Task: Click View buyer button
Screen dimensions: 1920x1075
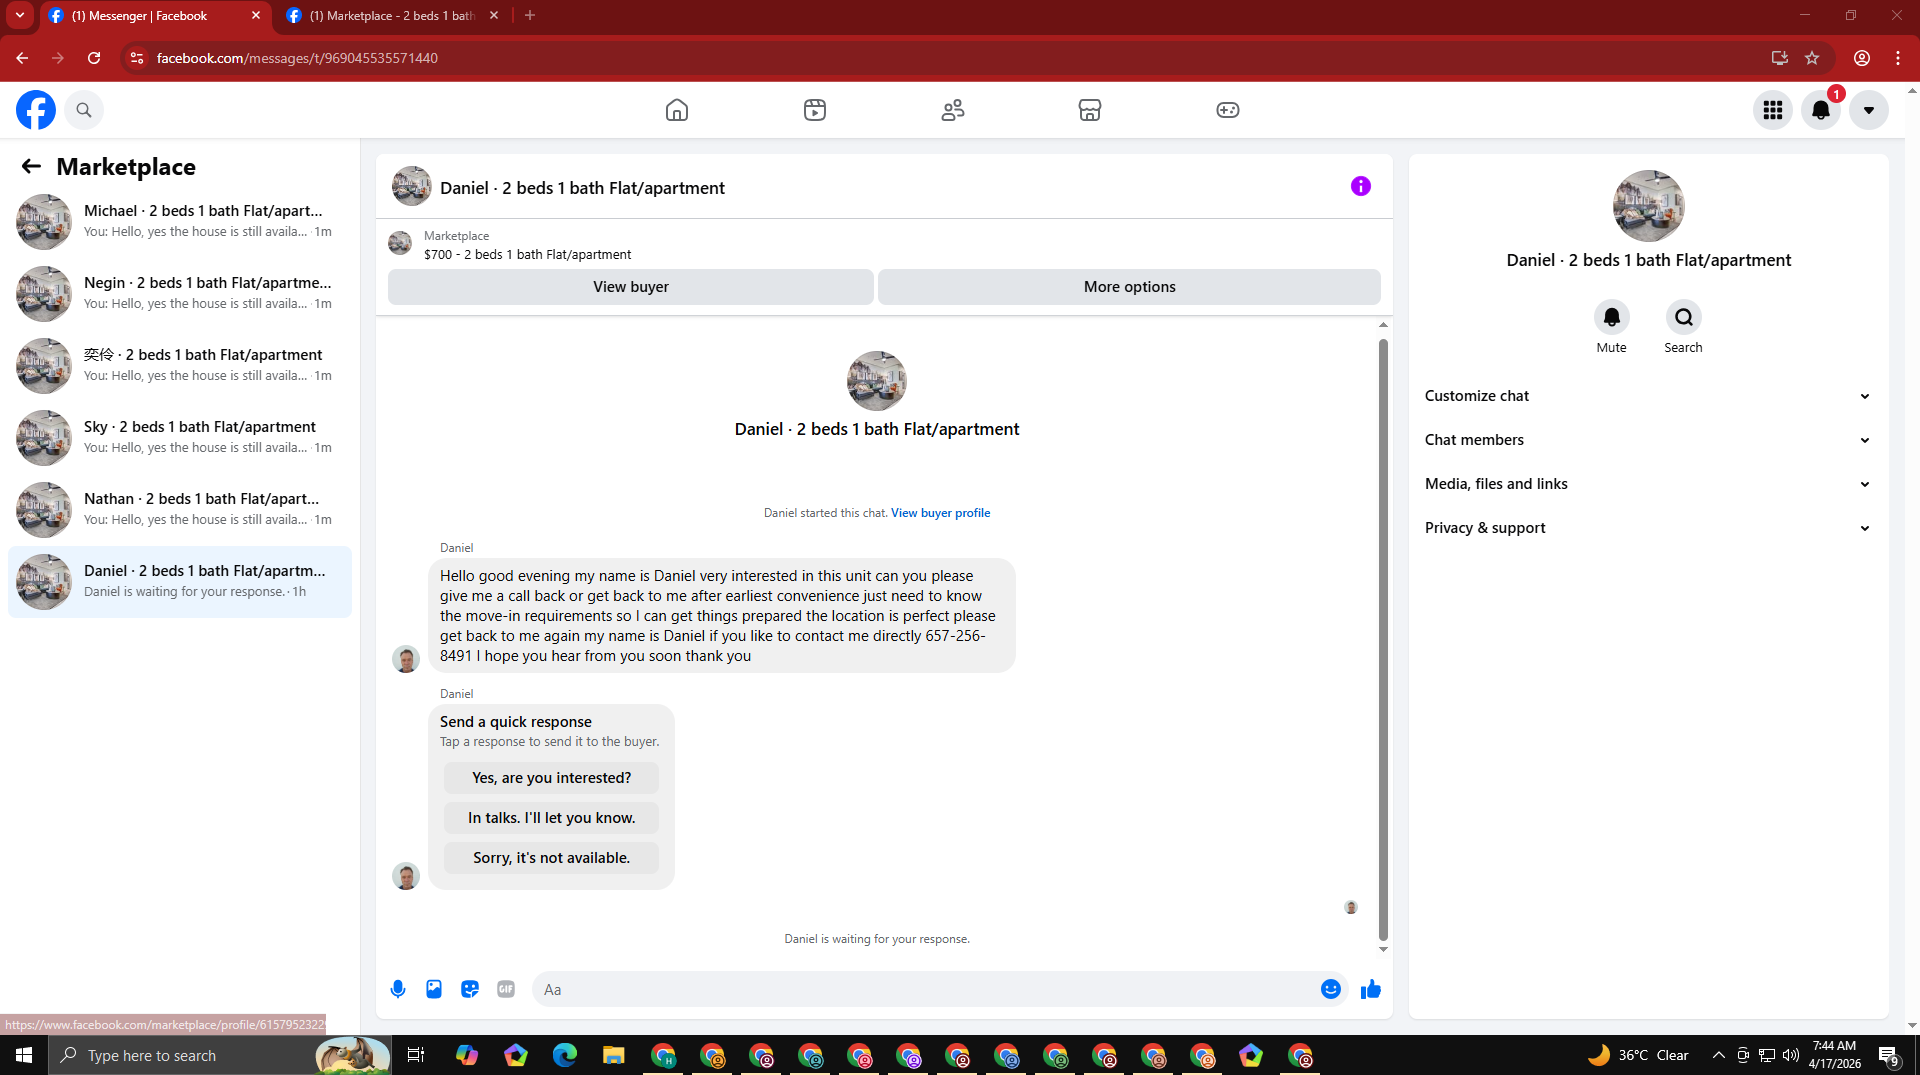Action: tap(630, 287)
